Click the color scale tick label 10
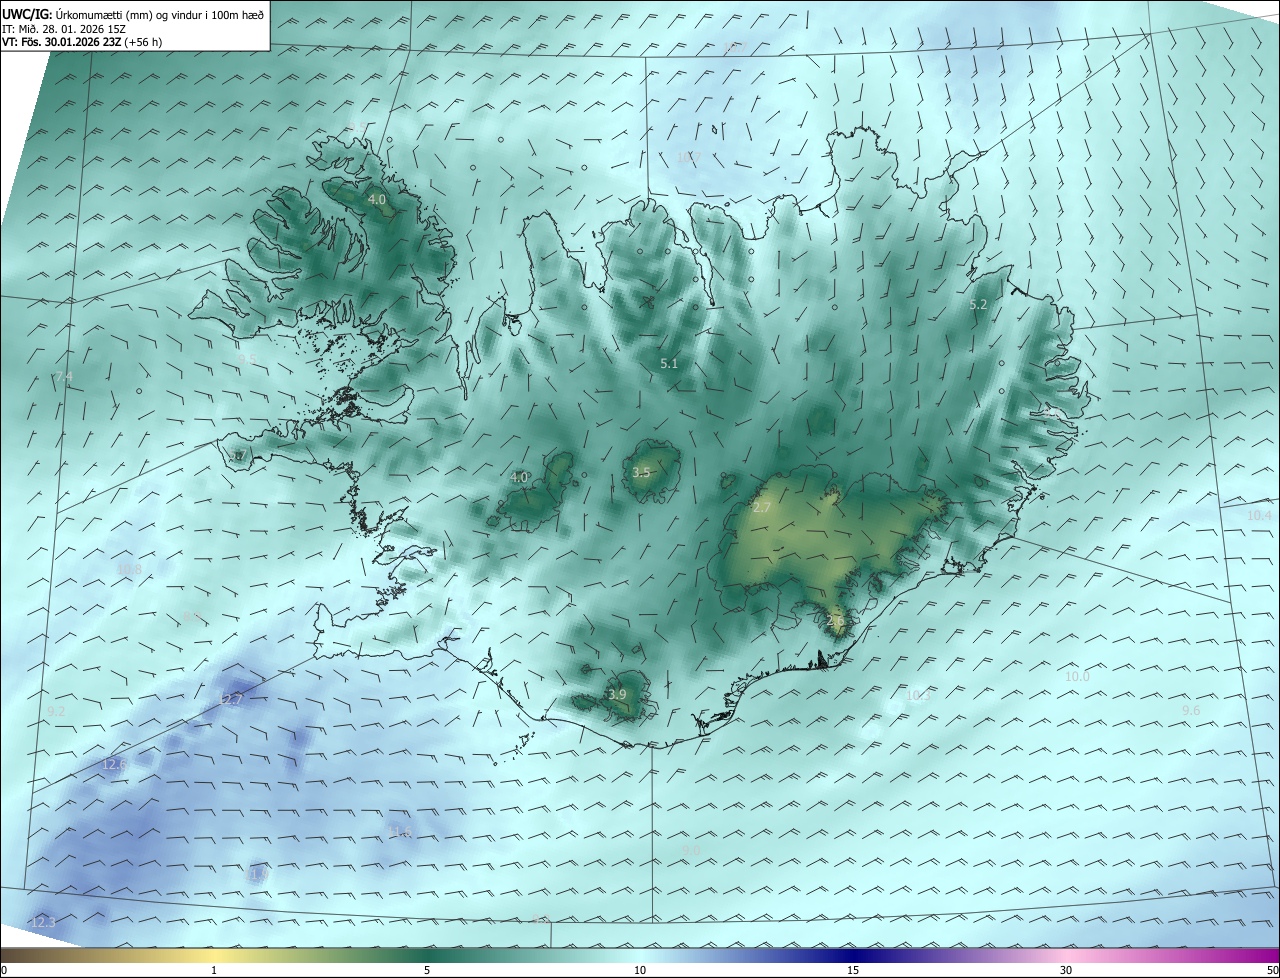This screenshot has width=1280, height=978. tap(640, 970)
